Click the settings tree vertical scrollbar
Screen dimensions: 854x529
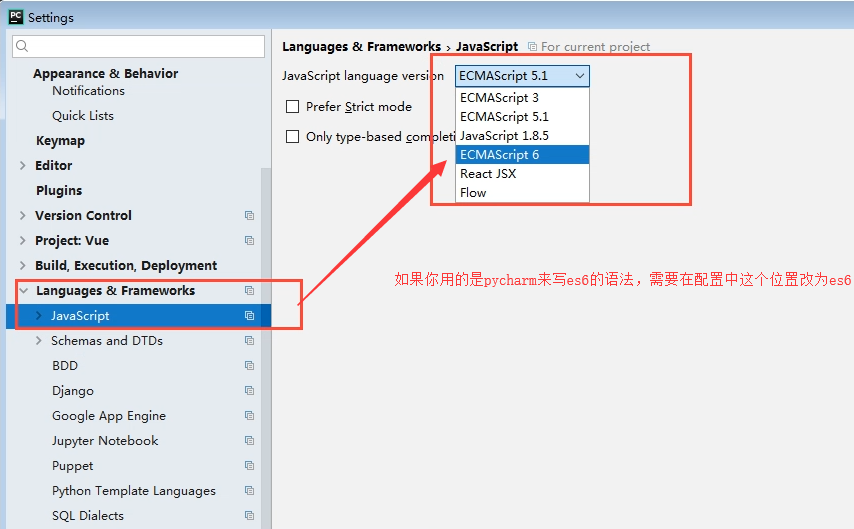[266, 349]
